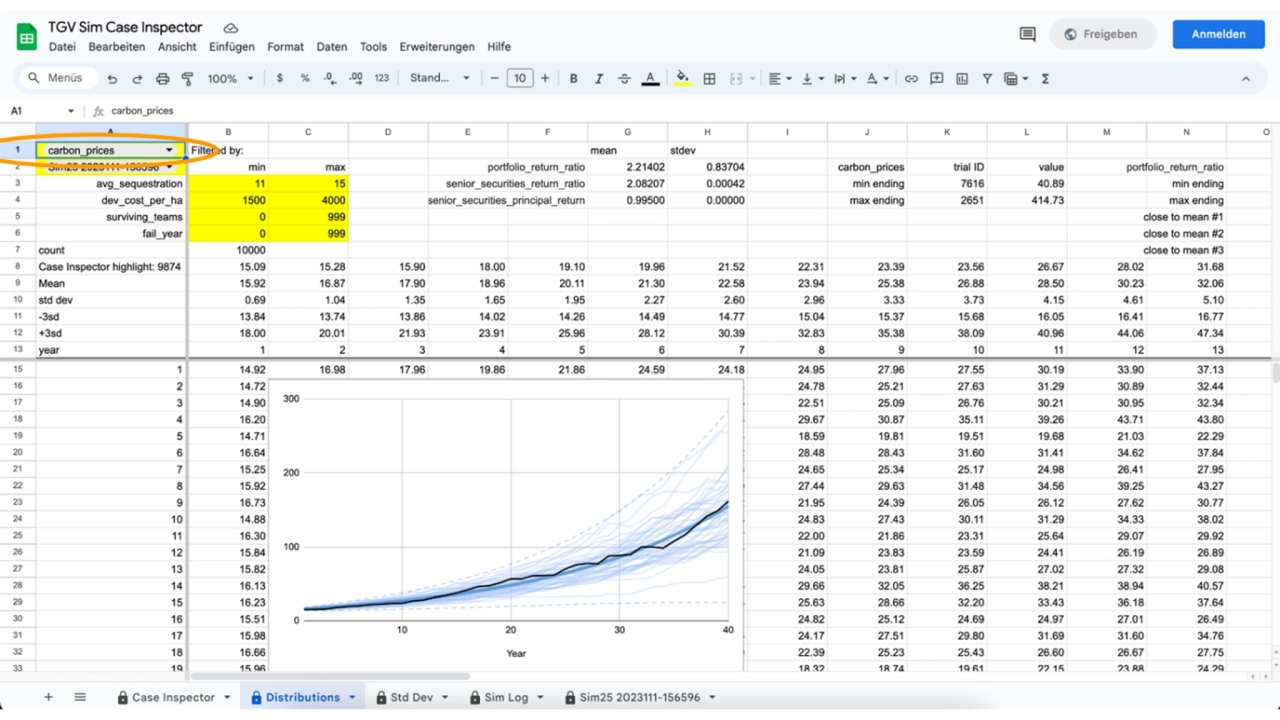This screenshot has width=1280, height=720.
Task: Open the text color picker
Action: 650,78
